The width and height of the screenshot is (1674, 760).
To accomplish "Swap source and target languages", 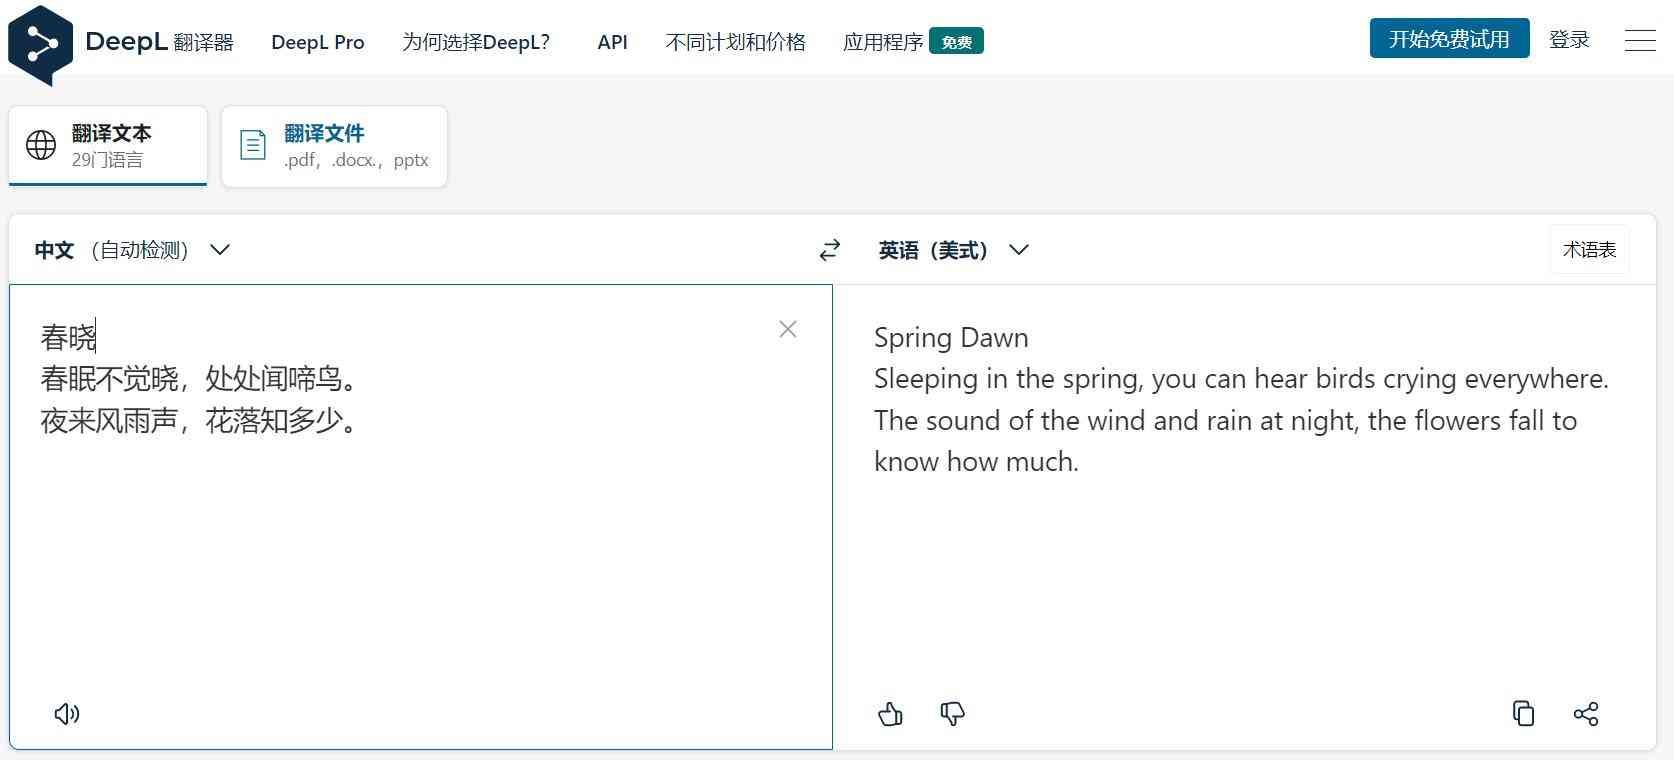I will [x=829, y=250].
